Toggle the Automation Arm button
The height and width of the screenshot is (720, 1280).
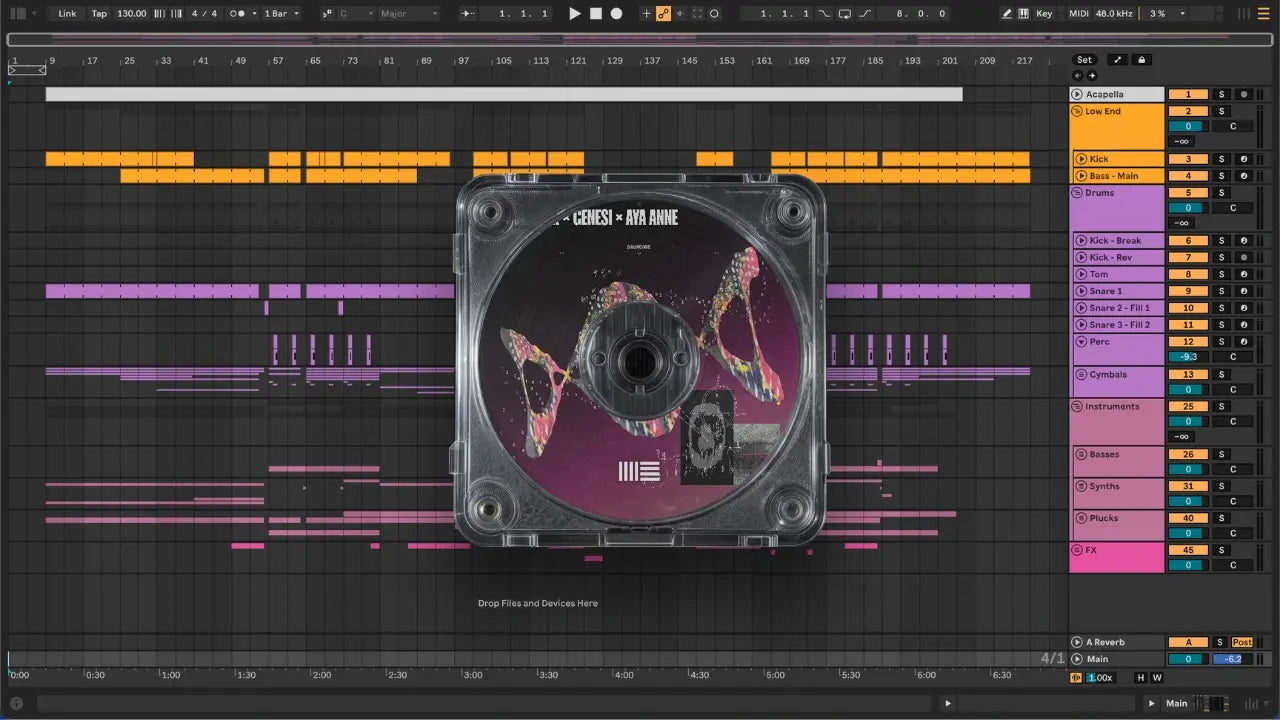coord(663,14)
